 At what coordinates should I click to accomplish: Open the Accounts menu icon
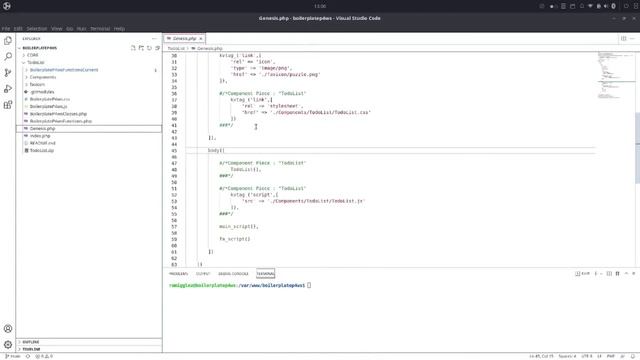pos(8,329)
